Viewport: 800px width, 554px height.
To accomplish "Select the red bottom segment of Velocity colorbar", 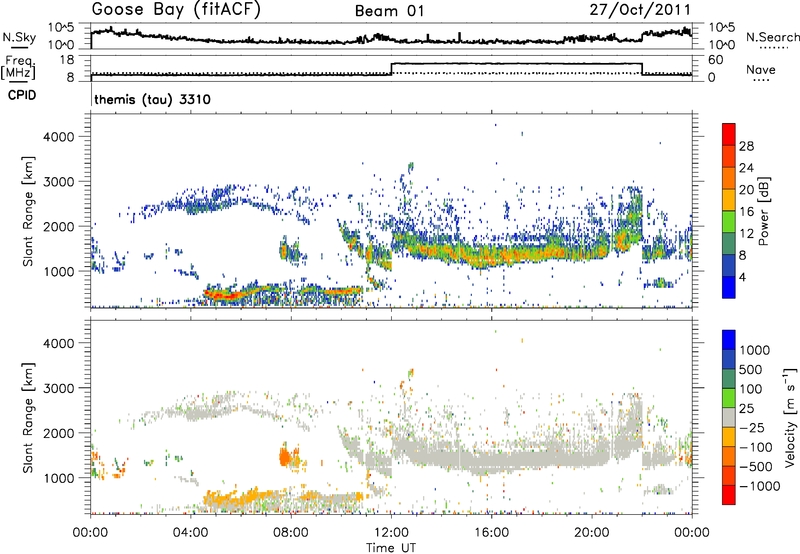I will click(729, 495).
